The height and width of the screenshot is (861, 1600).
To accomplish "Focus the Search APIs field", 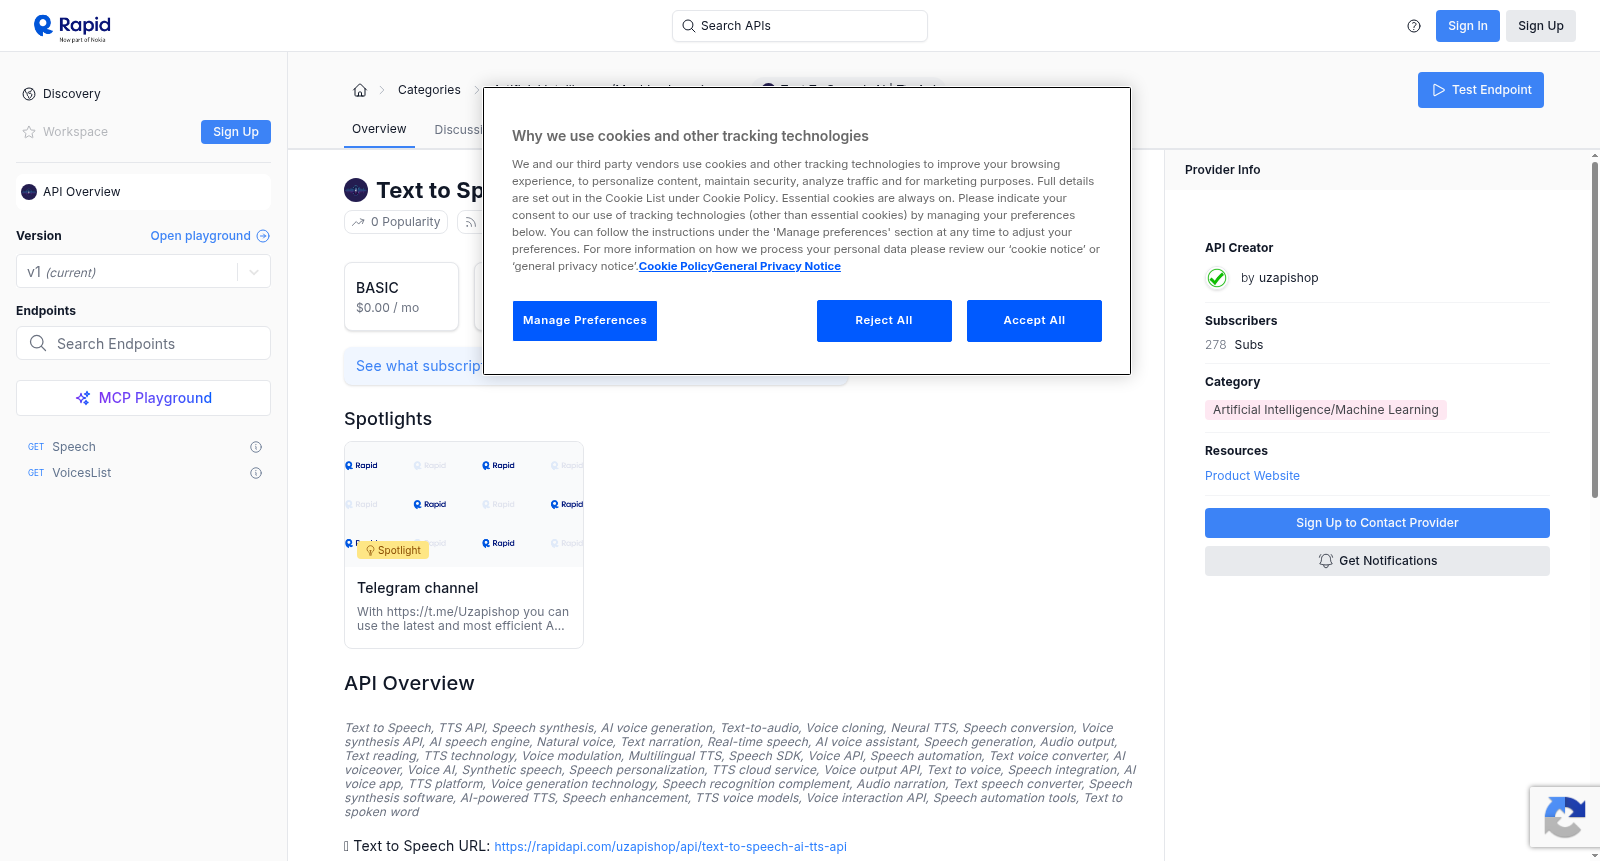I will 800,26.
